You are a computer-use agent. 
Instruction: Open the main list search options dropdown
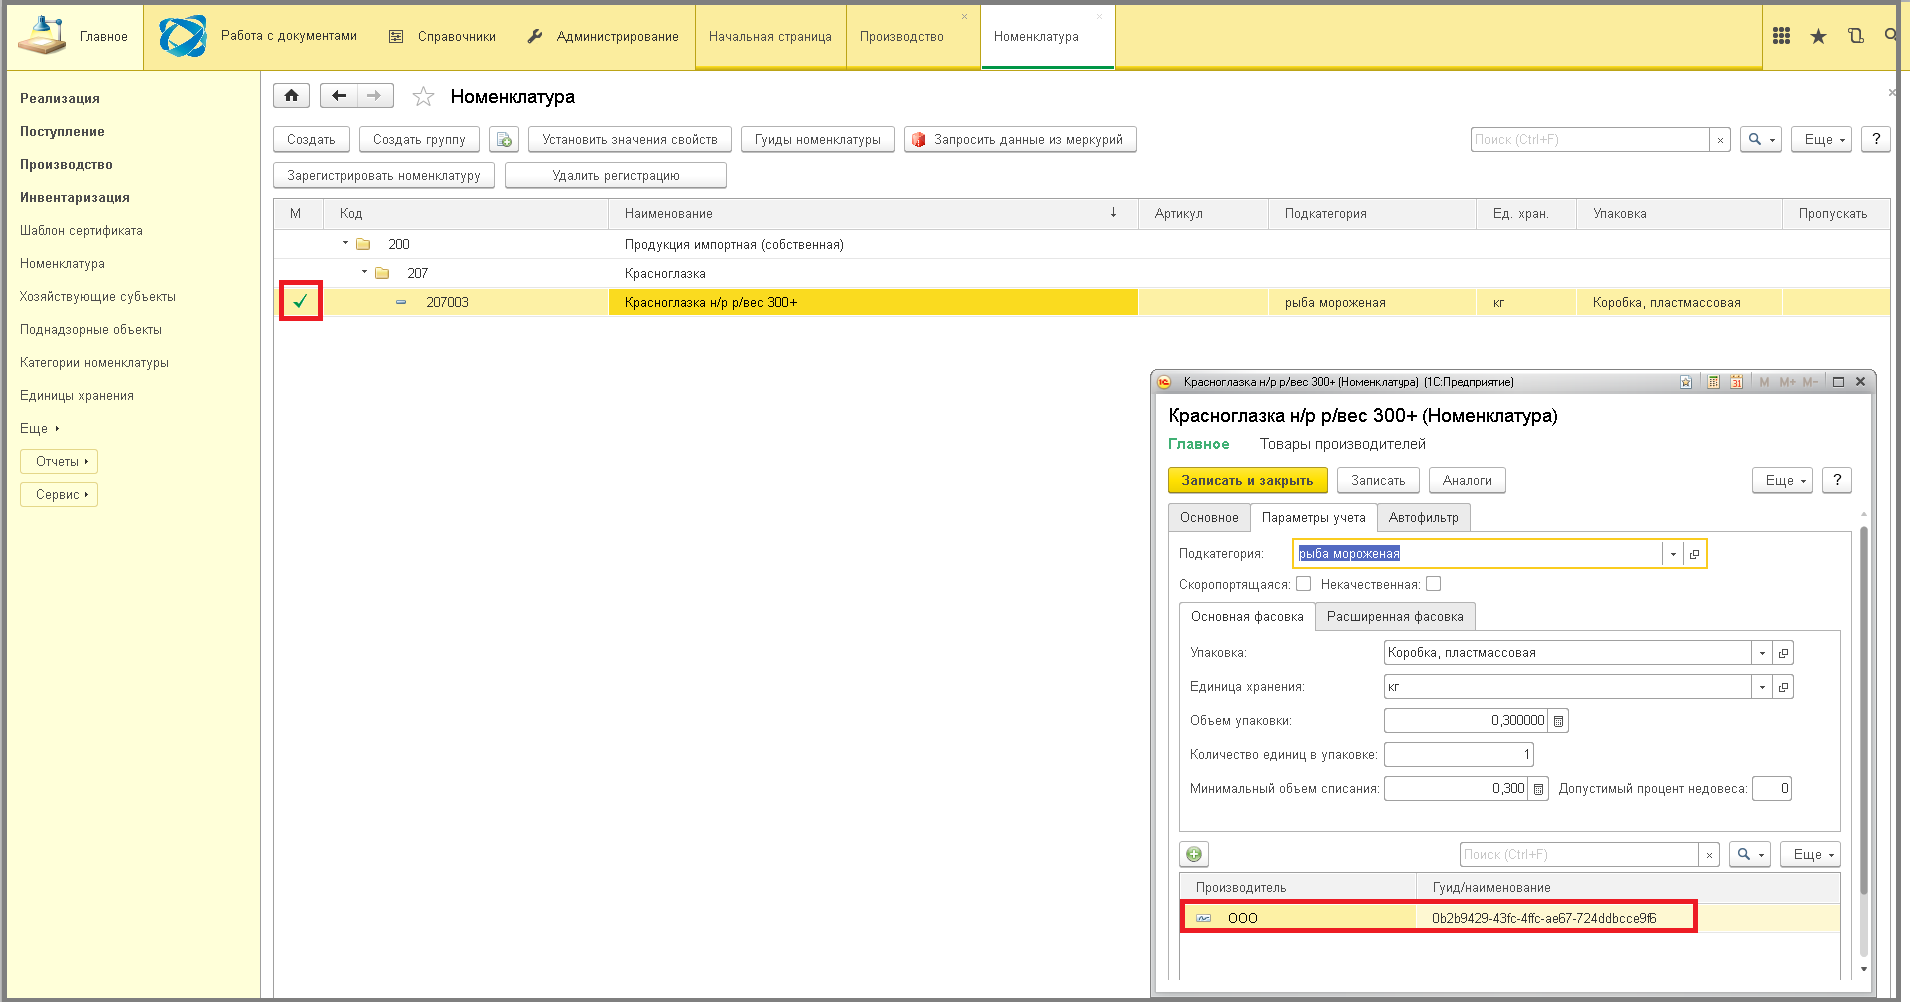point(1761,139)
